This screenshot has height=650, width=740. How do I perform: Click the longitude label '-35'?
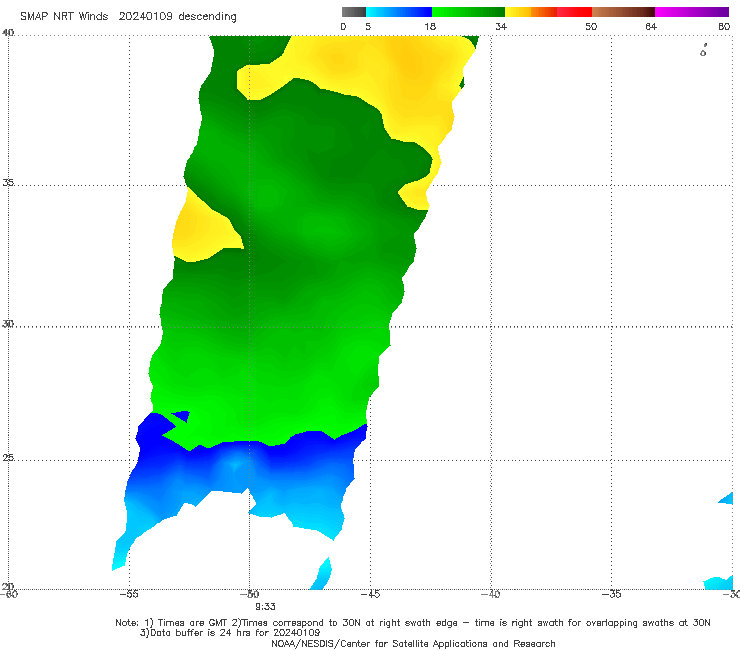click(612, 594)
